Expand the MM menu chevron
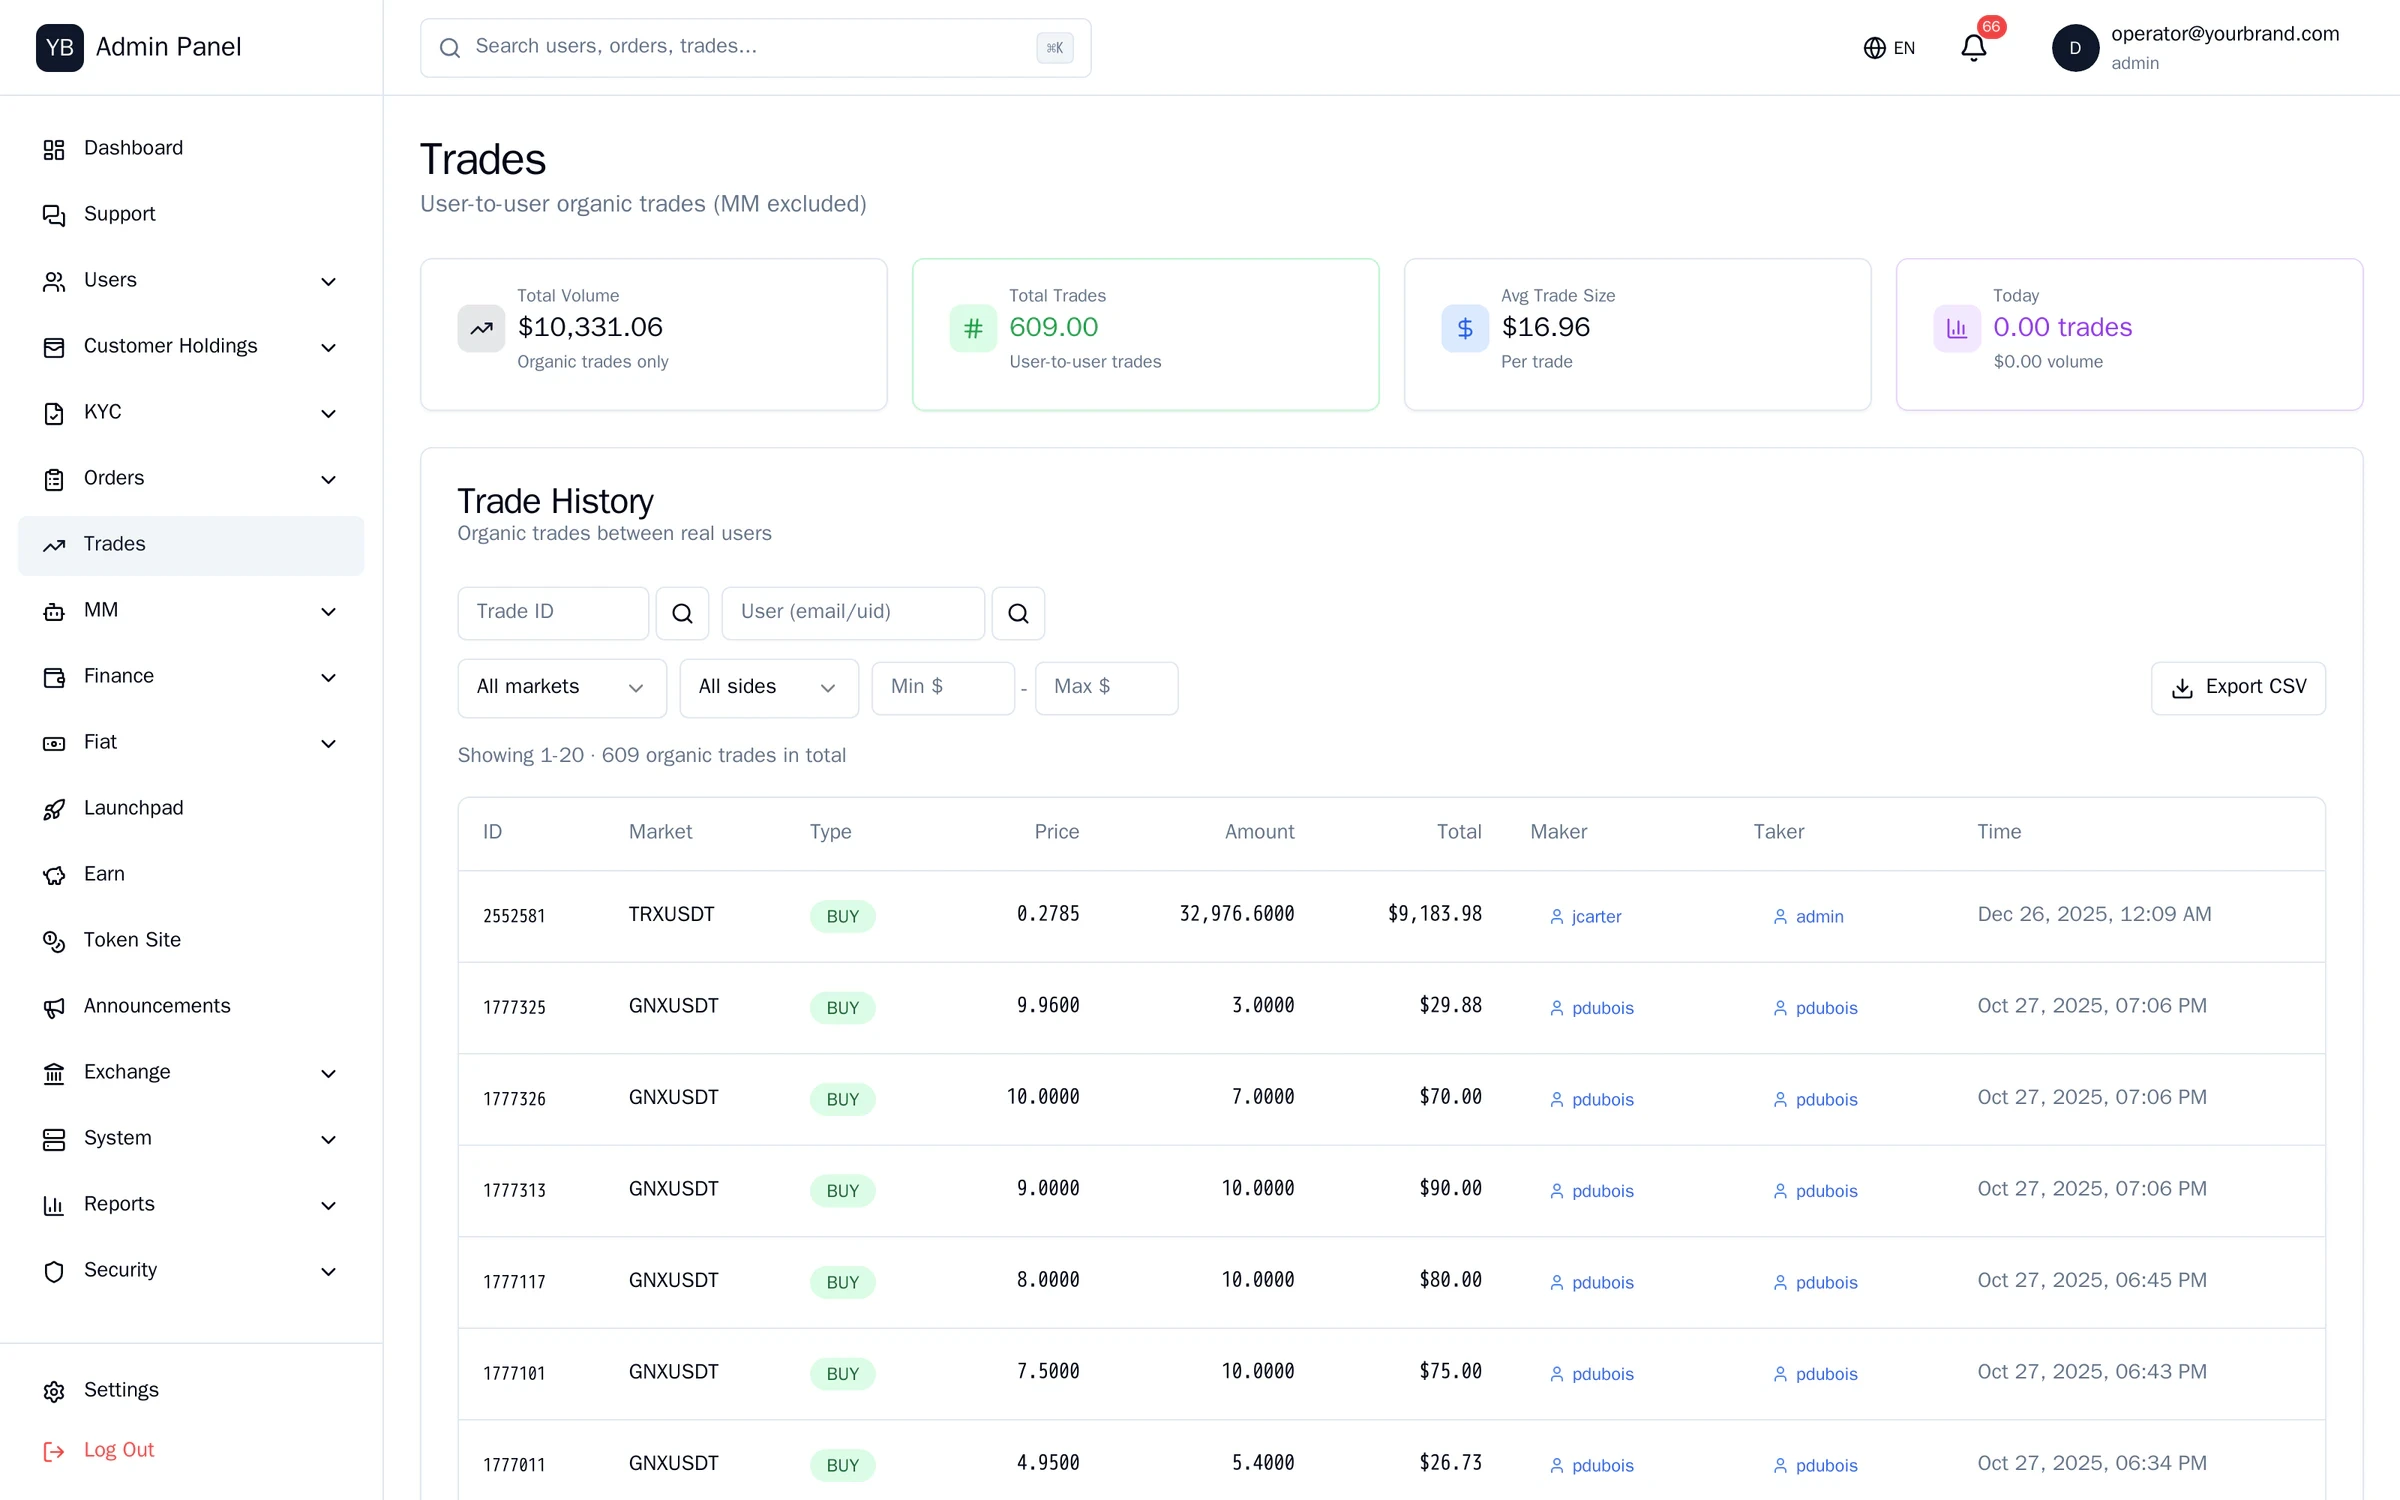2400x1500 pixels. click(328, 611)
